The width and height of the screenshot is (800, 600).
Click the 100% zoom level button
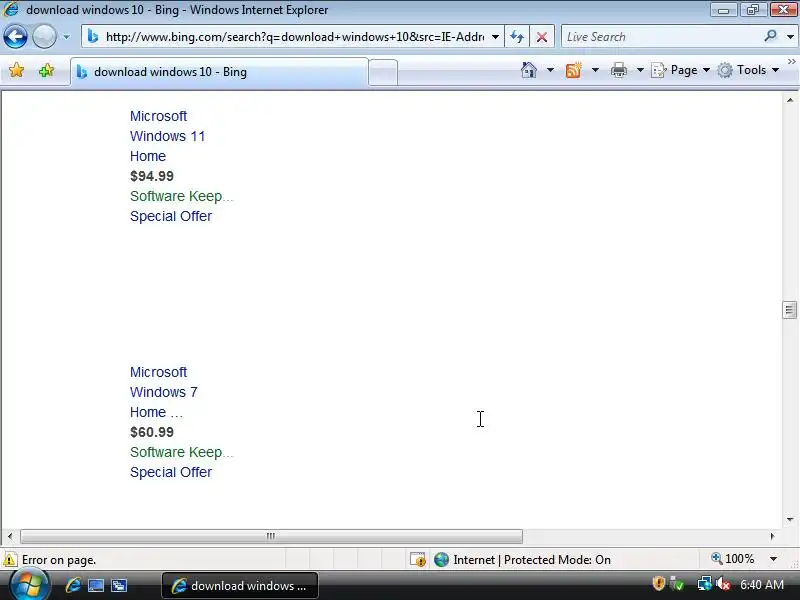click(733, 559)
